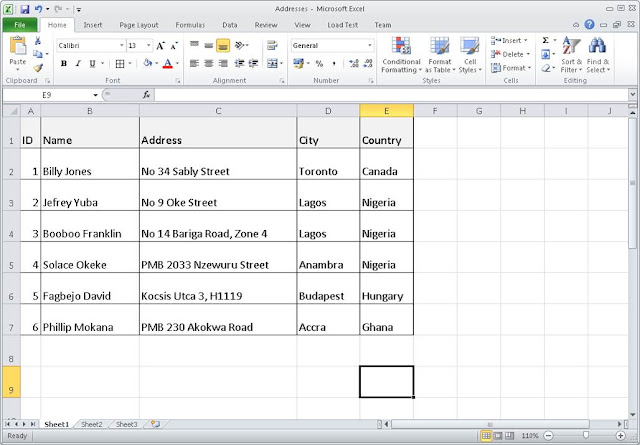Screen dimensions: 640x445
Task: Click the zoom slider handle
Action: coord(586,435)
